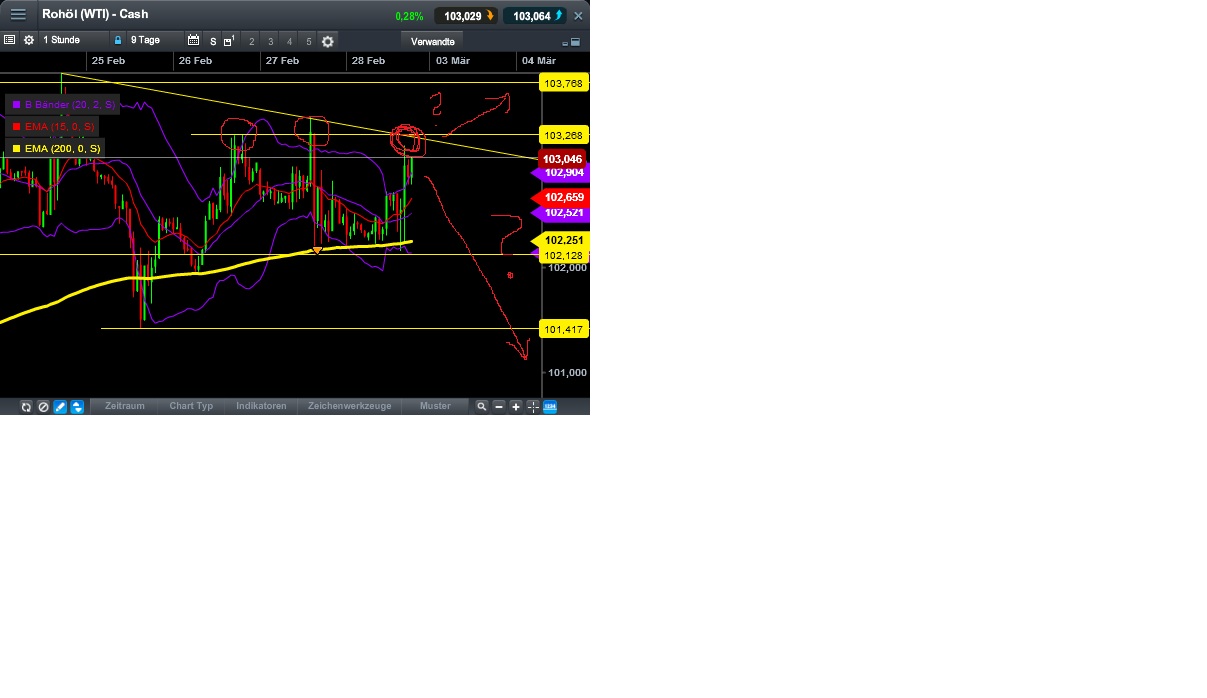Toggle the S option in the toolbar

pyautogui.click(x=212, y=41)
